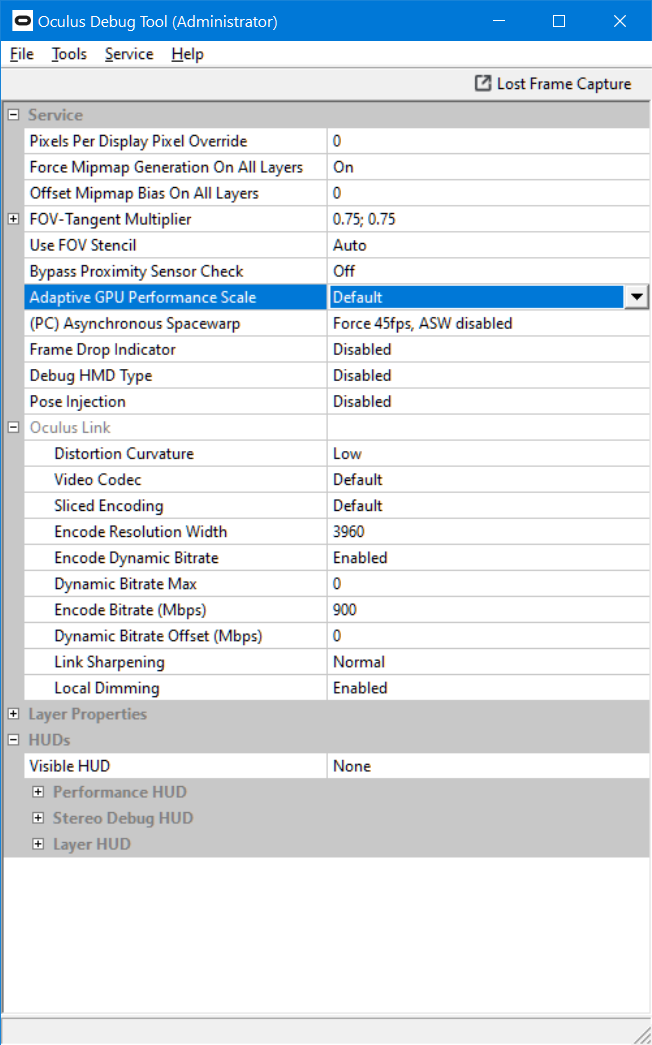Edit Encode Bitrate value 900
The width and height of the screenshot is (652, 1045).
click(488, 609)
